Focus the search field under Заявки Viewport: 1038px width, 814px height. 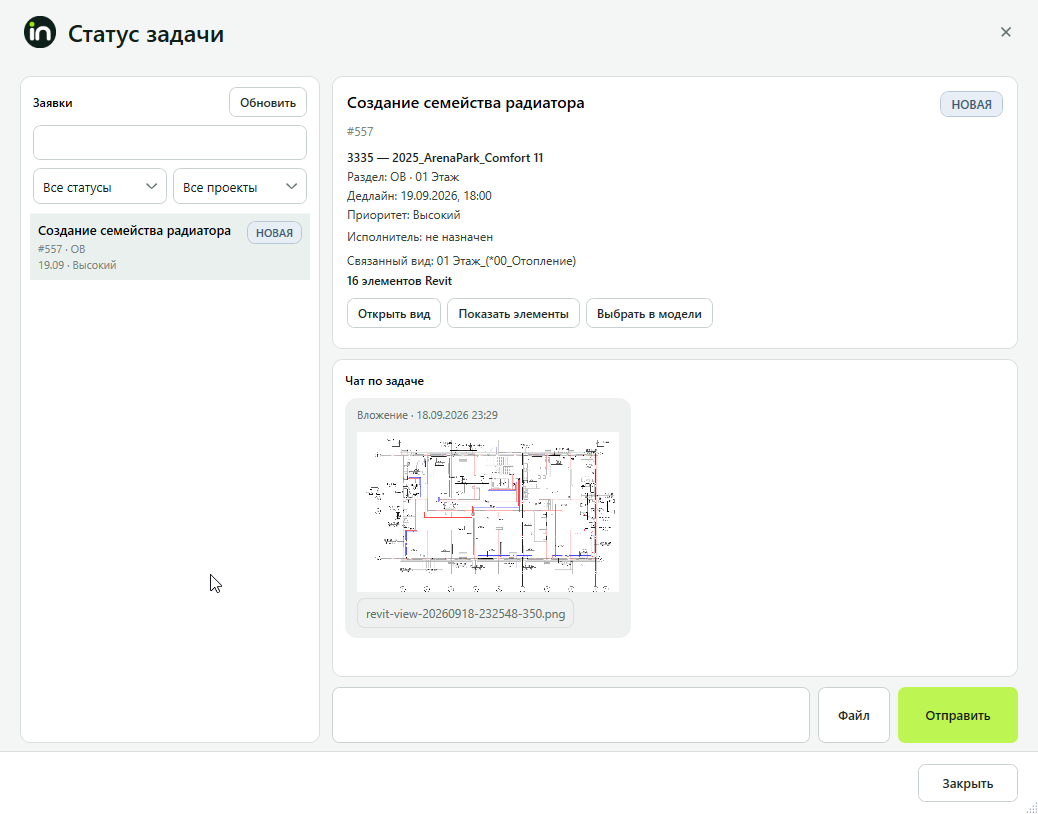tap(170, 142)
